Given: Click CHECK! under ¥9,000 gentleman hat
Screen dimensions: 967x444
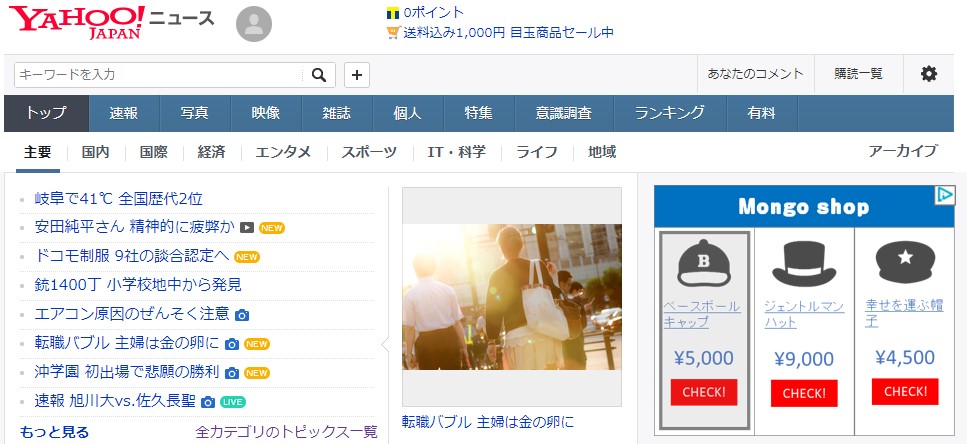Looking at the screenshot, I should tap(804, 393).
